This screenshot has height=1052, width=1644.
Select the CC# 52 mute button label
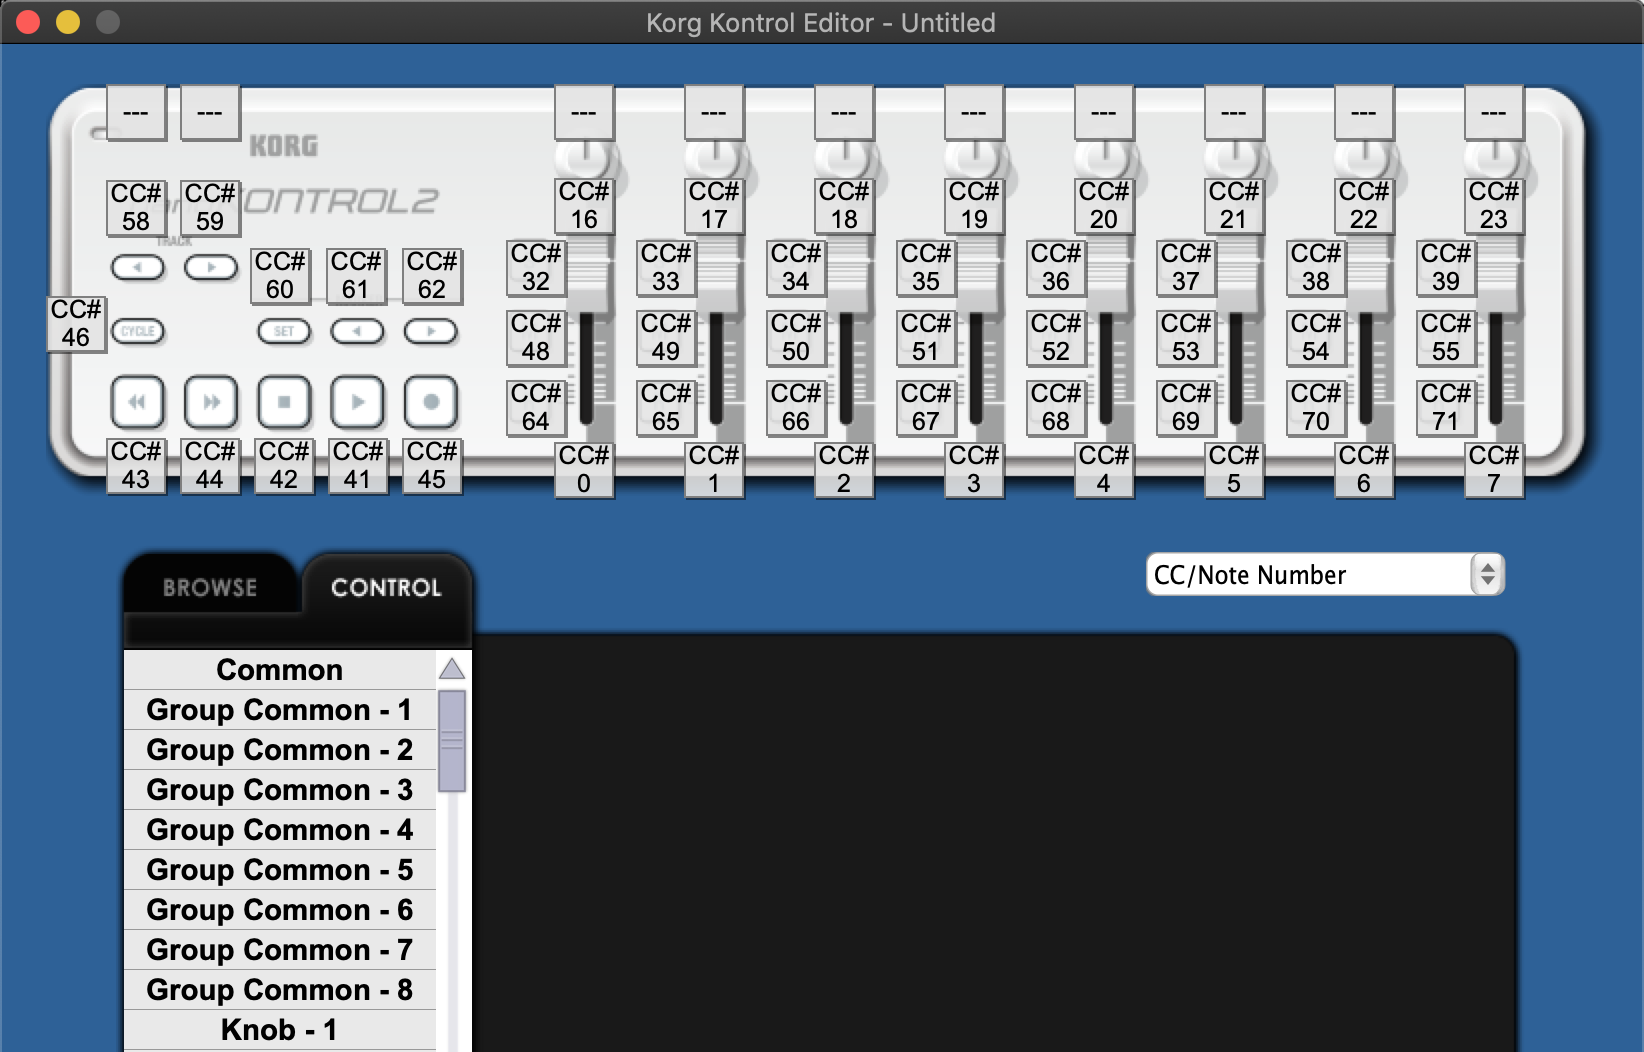[x=1056, y=338]
